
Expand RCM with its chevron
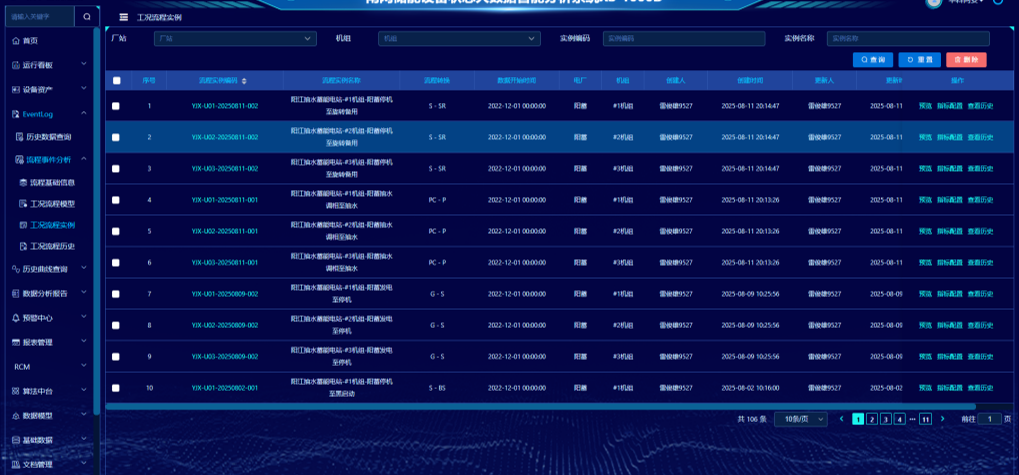coord(84,366)
